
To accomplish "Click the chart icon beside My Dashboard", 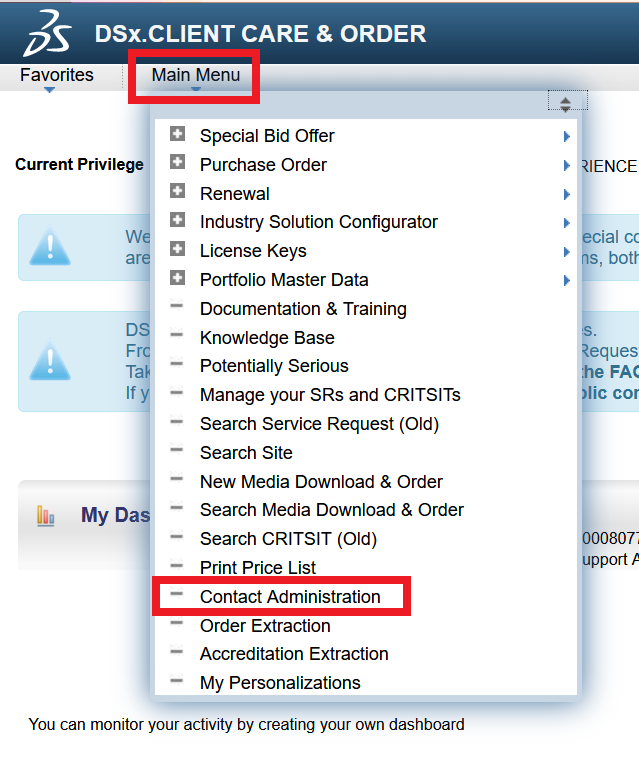I will click(46, 515).
